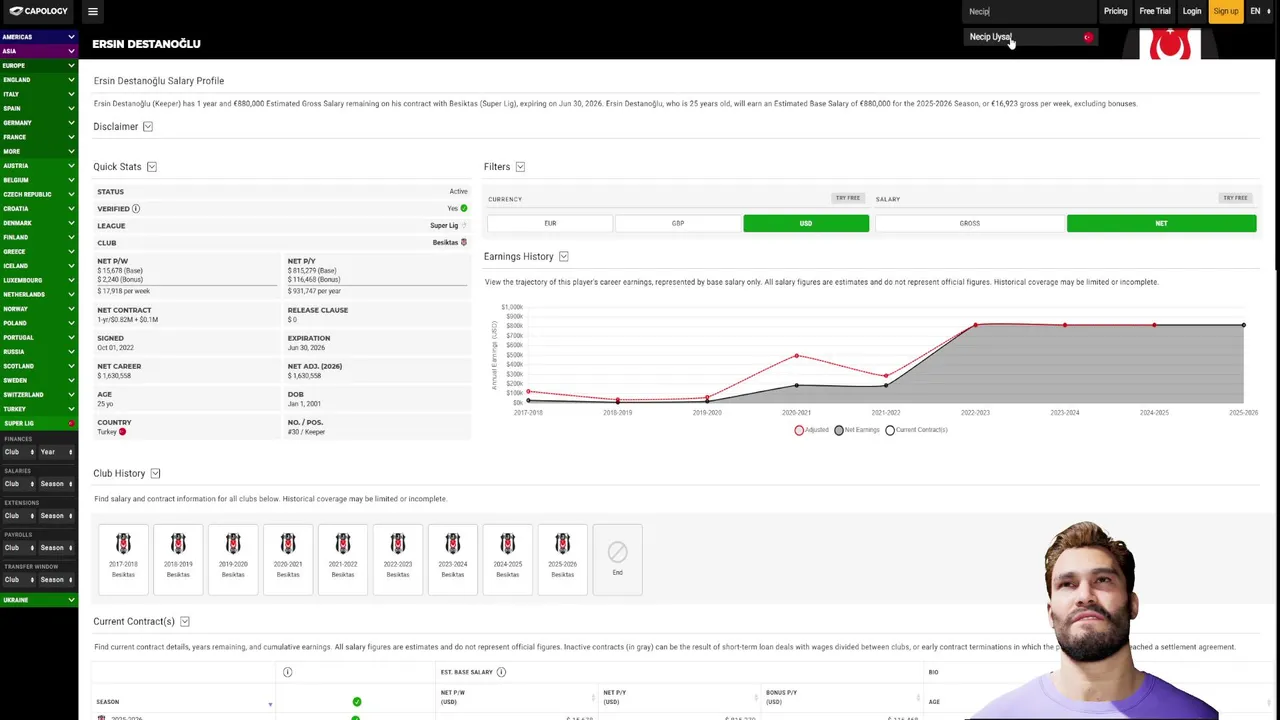Open the hamburger menu icon
This screenshot has height=720, width=1280.
[x=93, y=12]
